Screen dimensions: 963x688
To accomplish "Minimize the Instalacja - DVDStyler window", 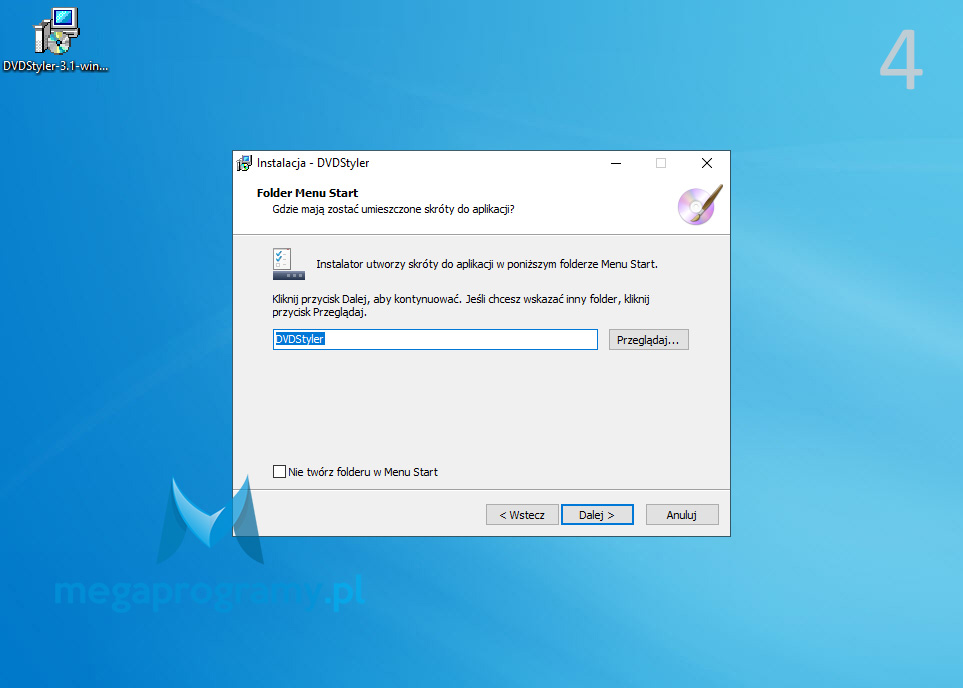I will (x=616, y=163).
